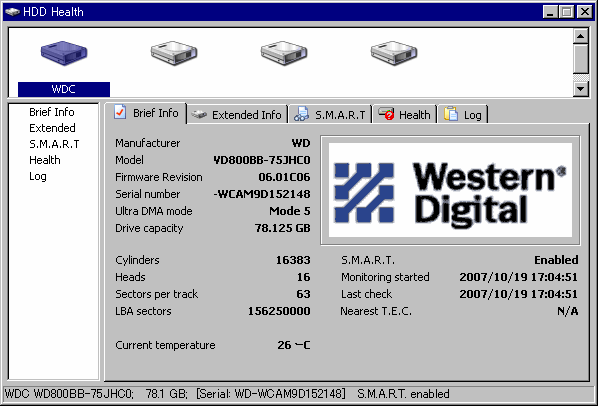Select the blue WDC hard drive icon
Viewport: 598px width, 406px height.
point(64,53)
